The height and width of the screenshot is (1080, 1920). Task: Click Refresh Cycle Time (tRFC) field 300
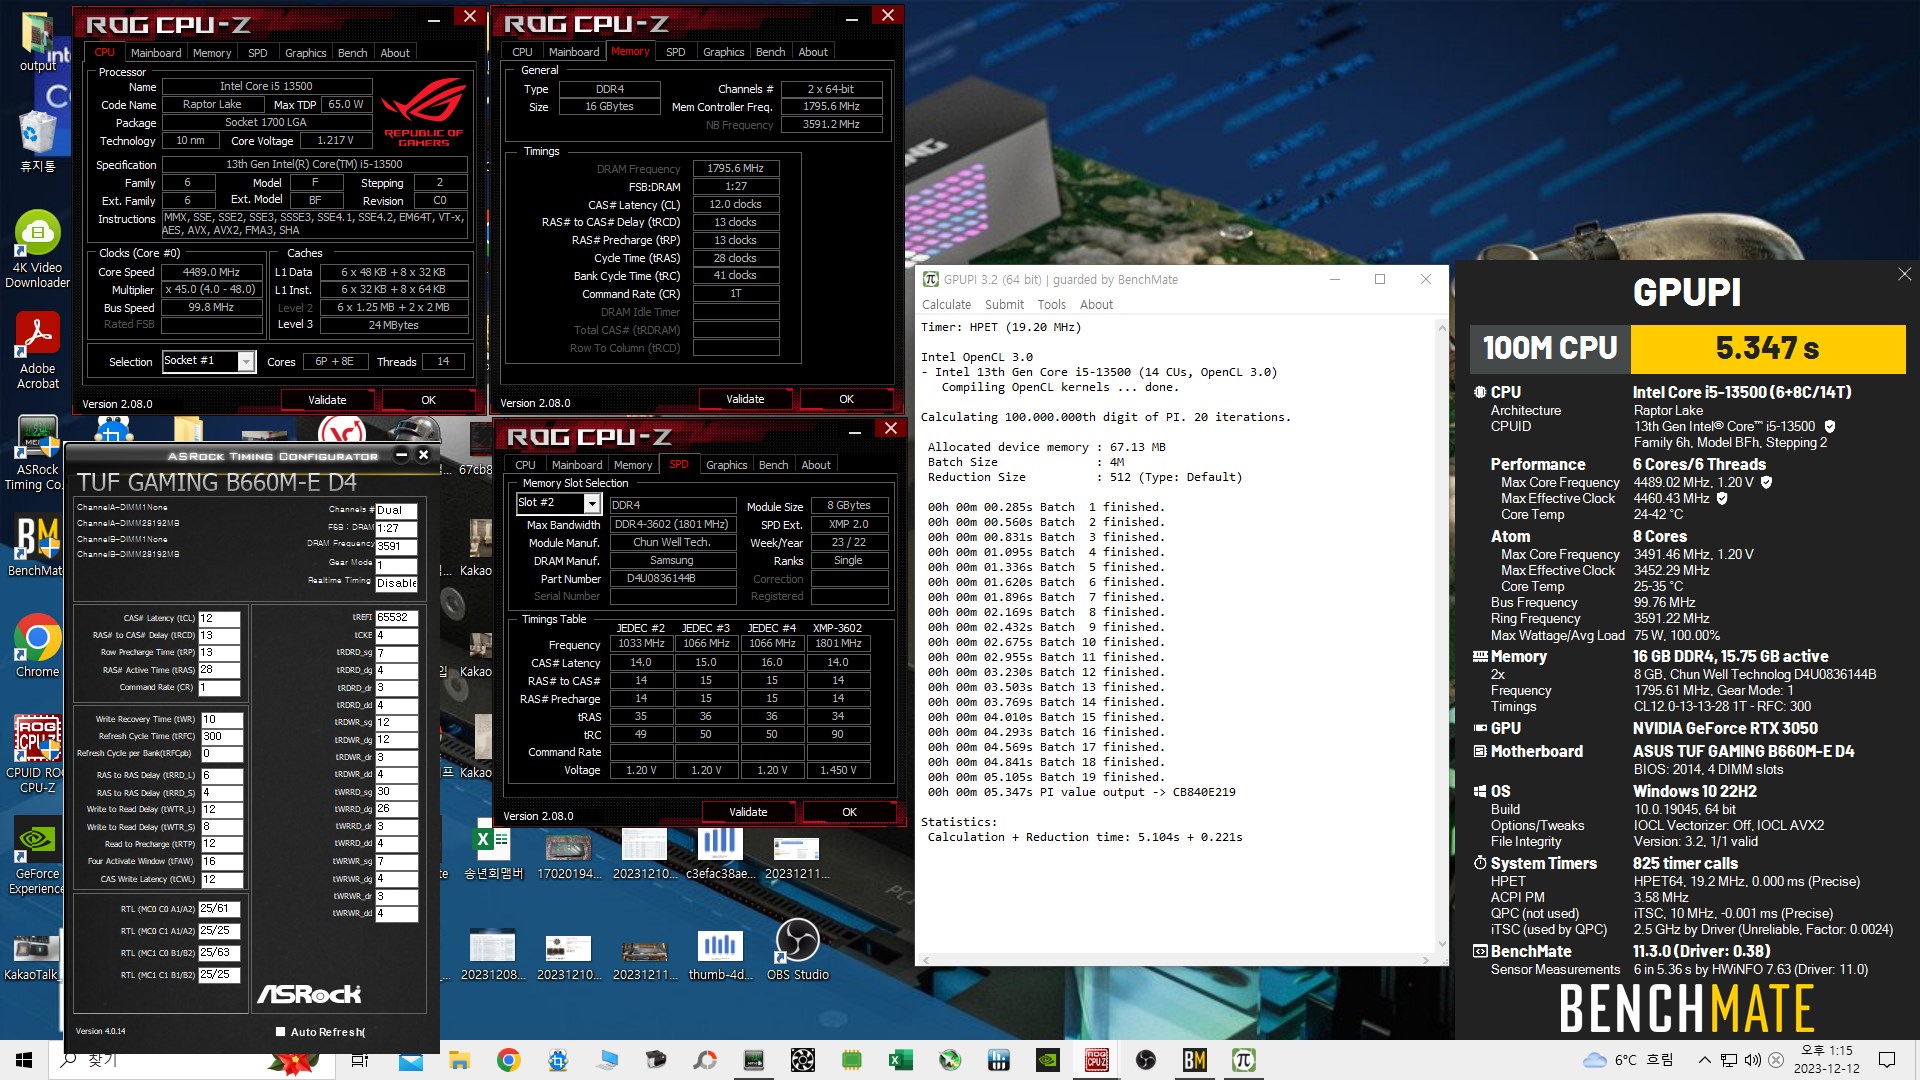tap(222, 736)
